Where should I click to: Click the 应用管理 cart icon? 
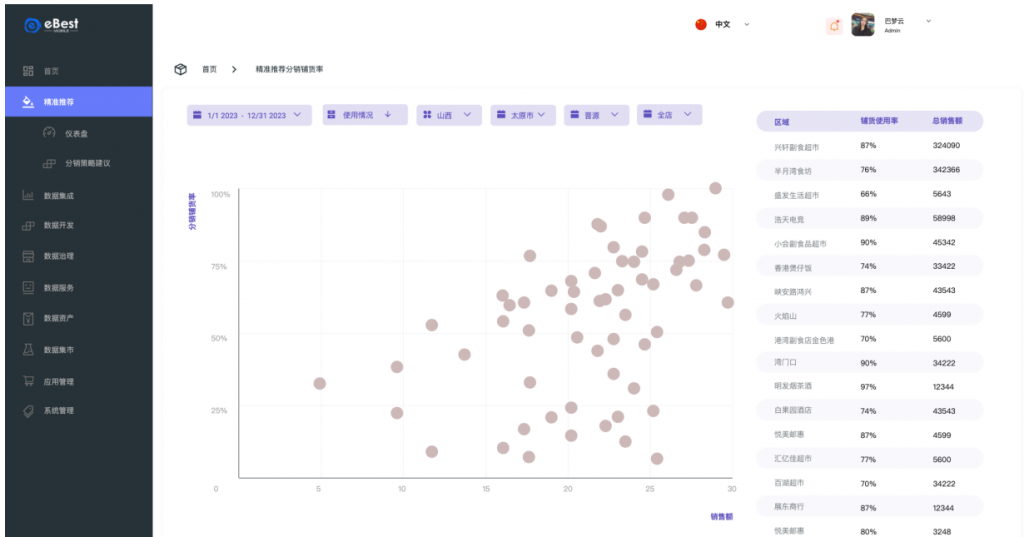[28, 381]
